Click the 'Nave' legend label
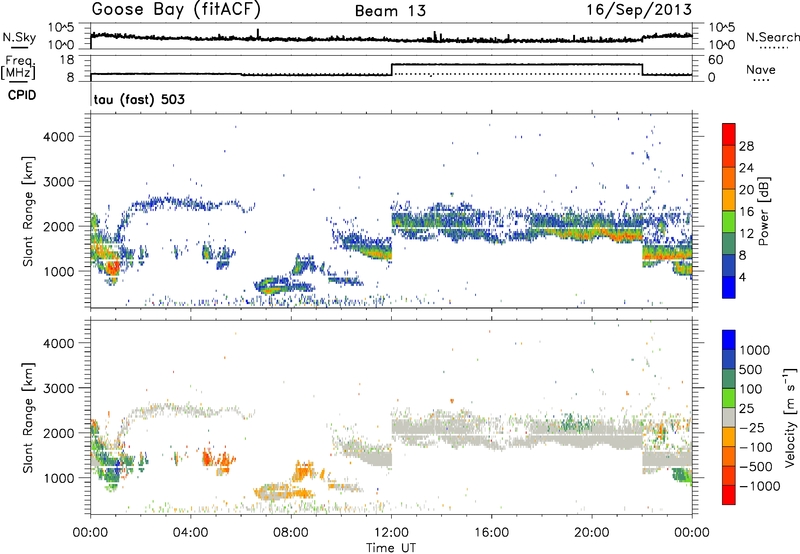Viewport: 800px width, 554px height. coord(761,69)
